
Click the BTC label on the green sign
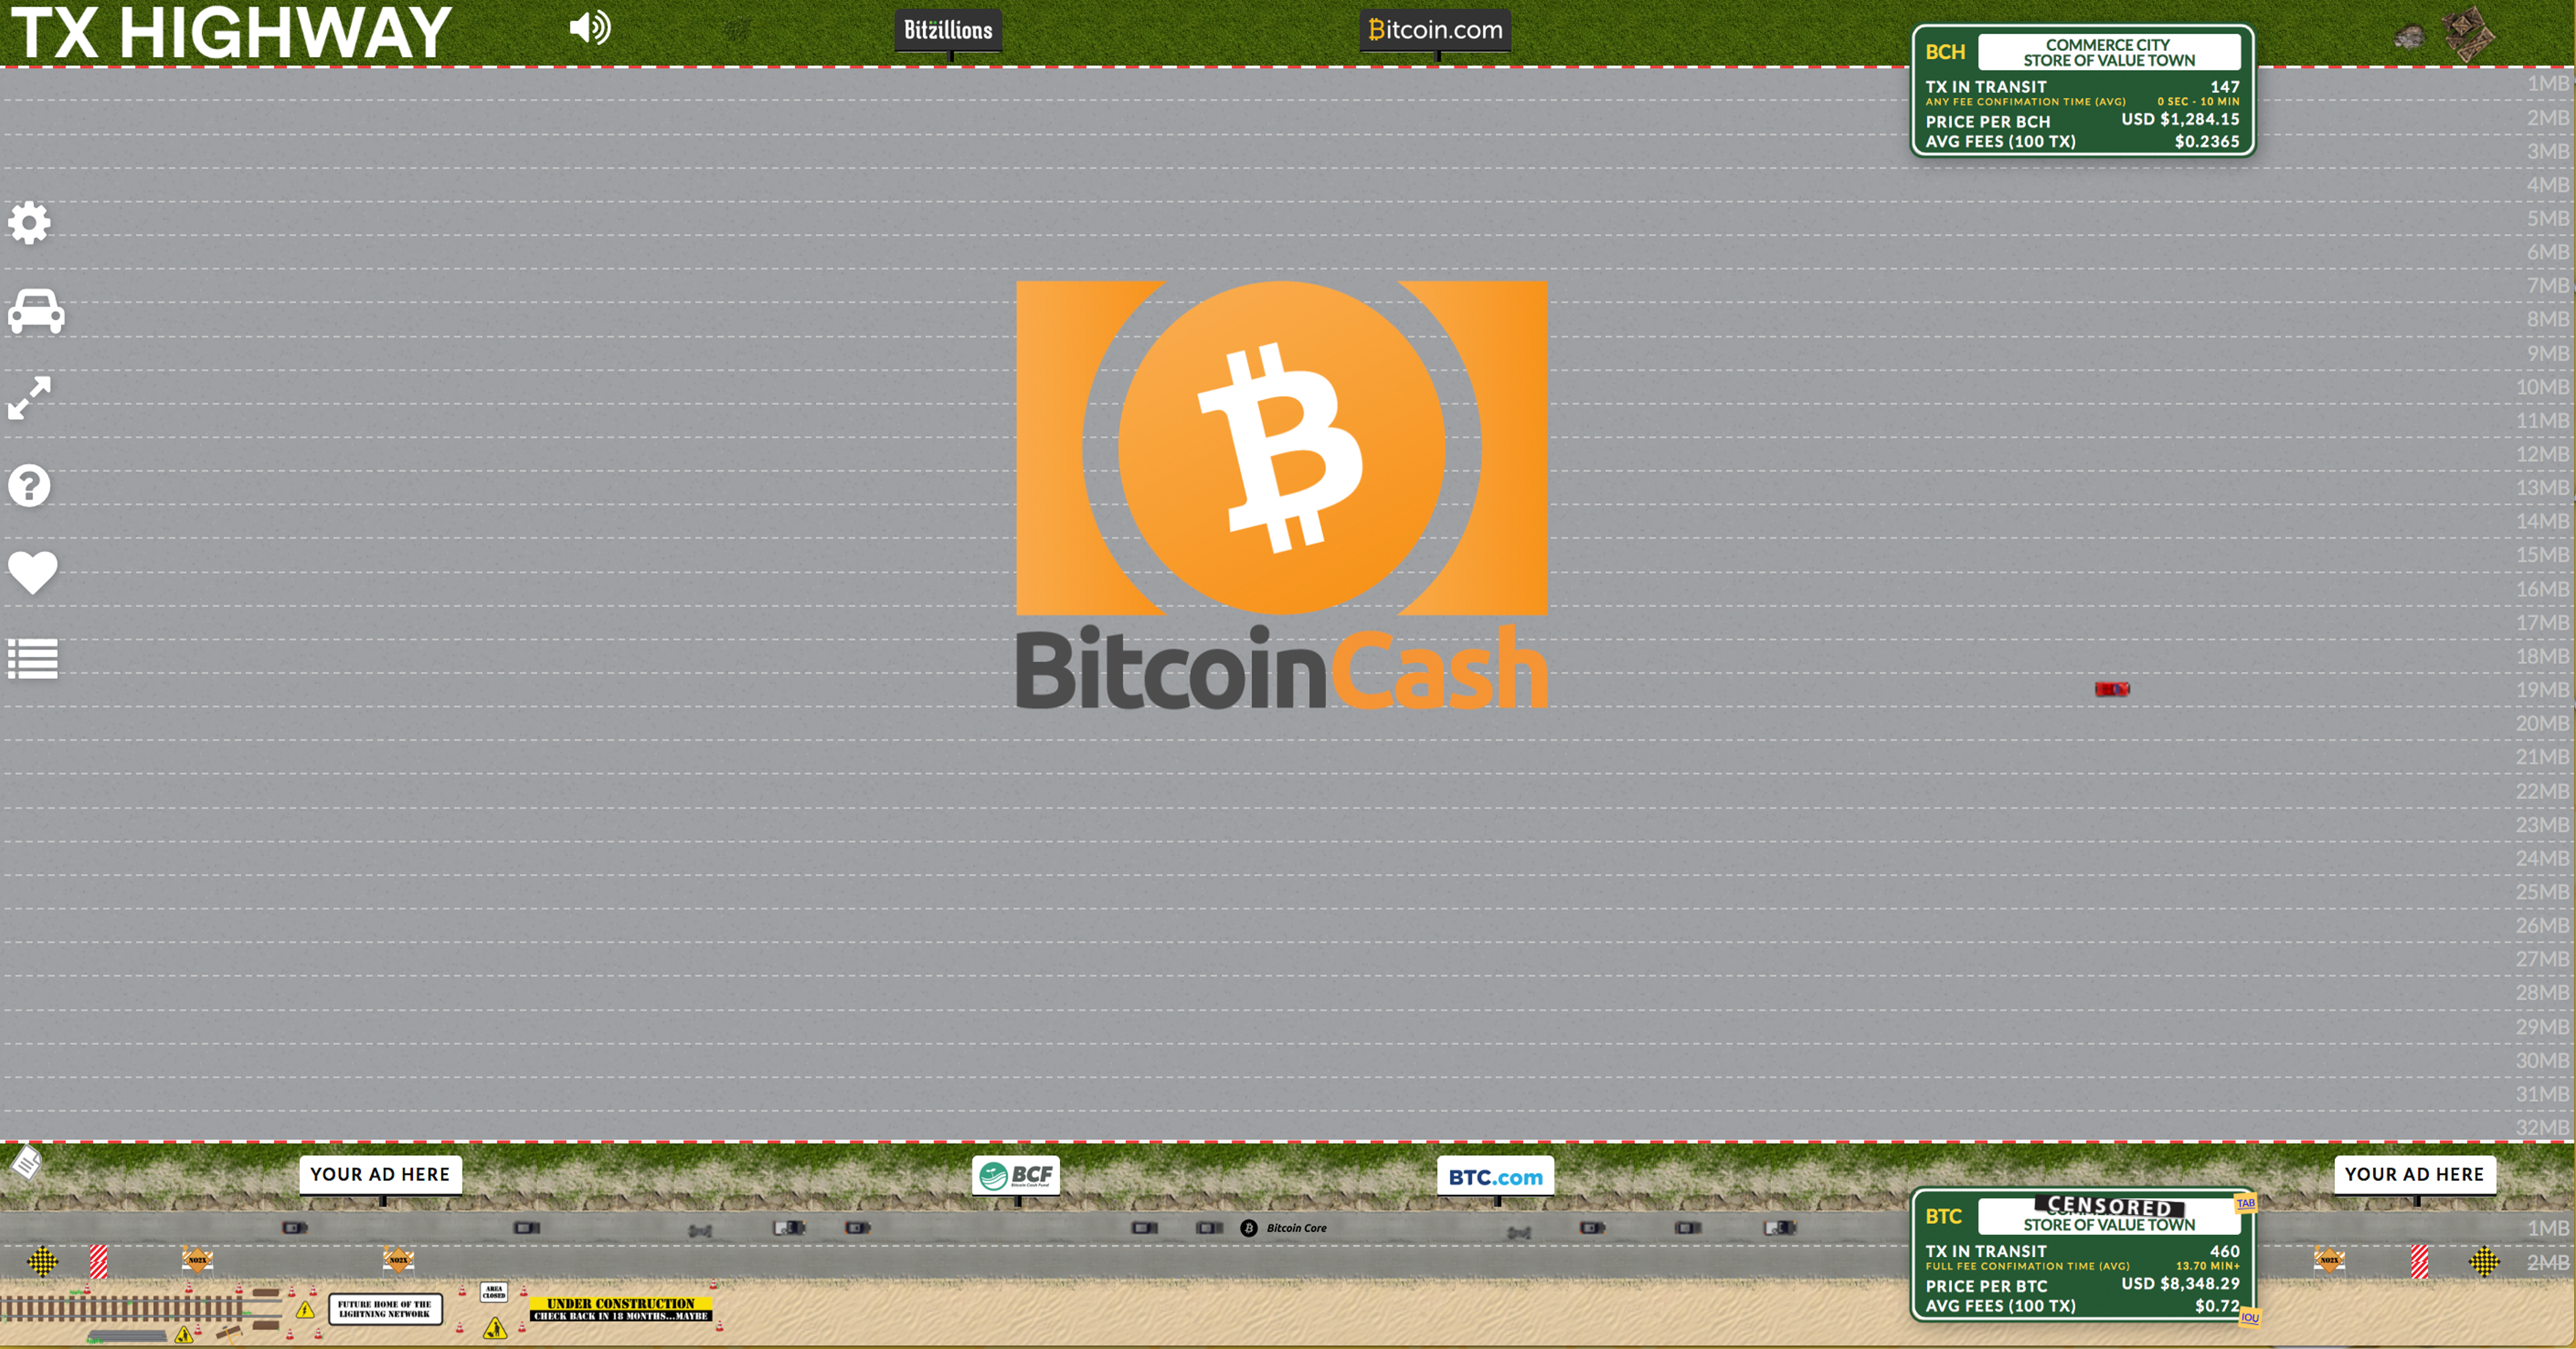click(1944, 1216)
